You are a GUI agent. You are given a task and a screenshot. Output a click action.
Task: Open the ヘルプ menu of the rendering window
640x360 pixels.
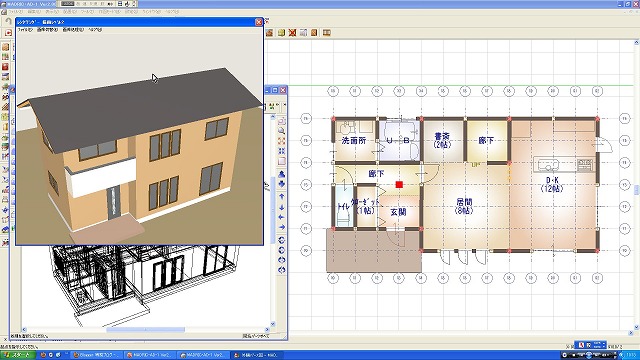point(95,30)
